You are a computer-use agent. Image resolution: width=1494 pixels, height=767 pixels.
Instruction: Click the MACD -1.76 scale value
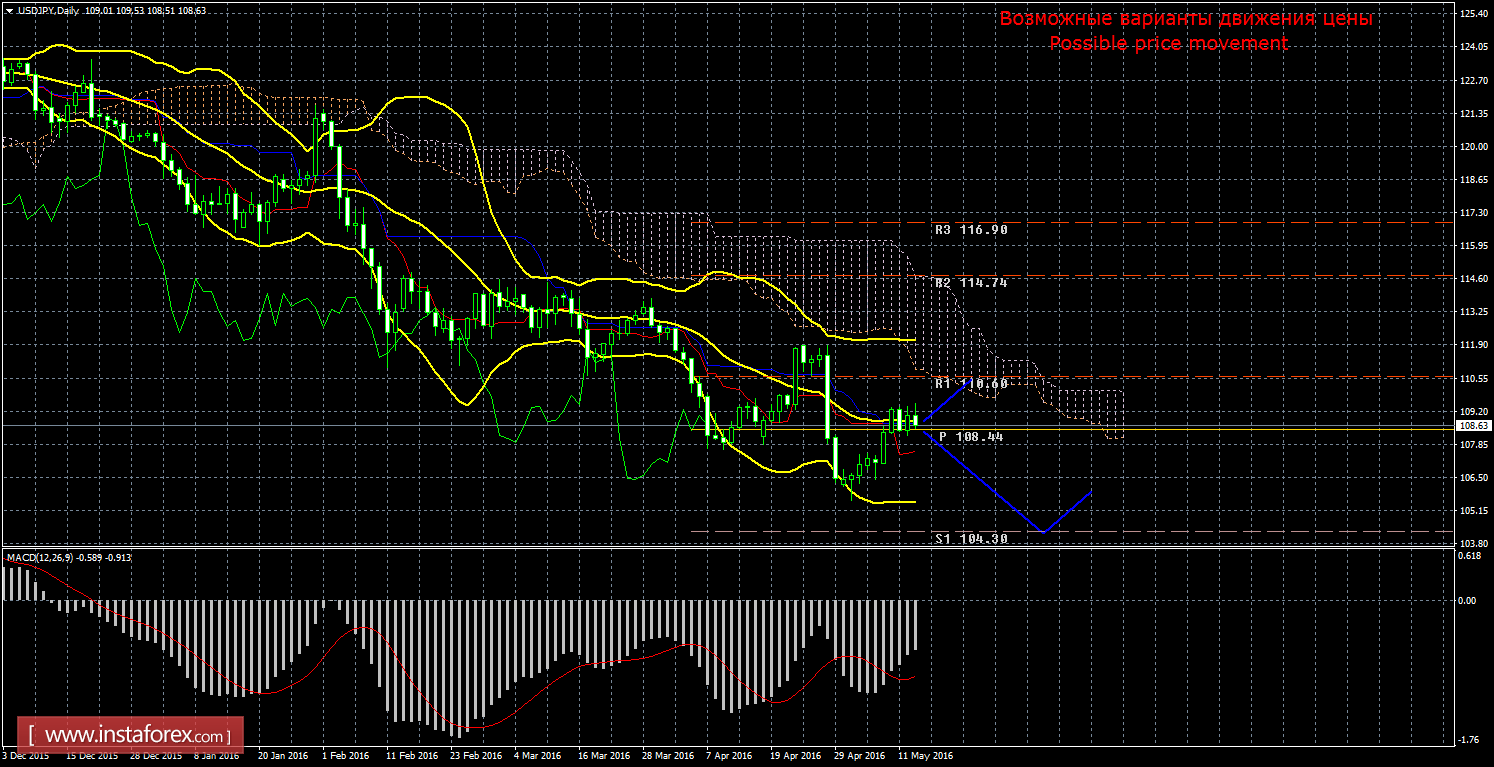click(1468, 740)
